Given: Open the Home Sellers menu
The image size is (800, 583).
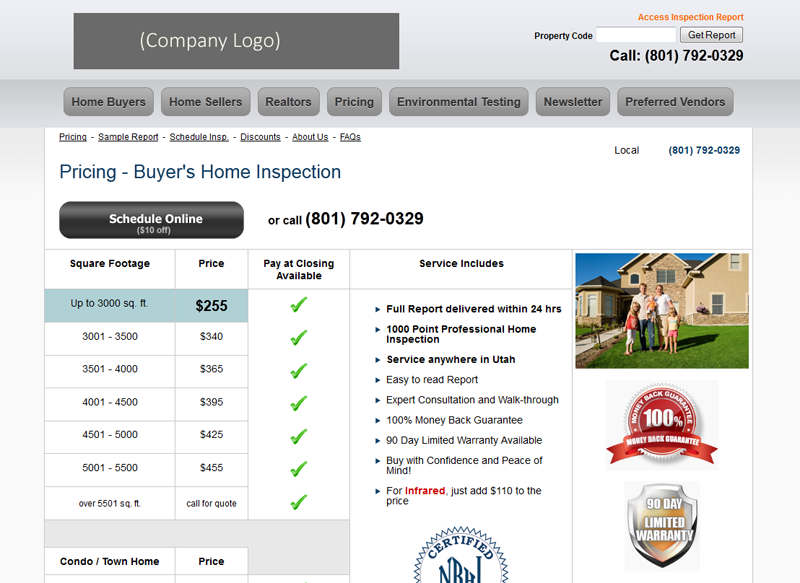Looking at the screenshot, I should 206,102.
